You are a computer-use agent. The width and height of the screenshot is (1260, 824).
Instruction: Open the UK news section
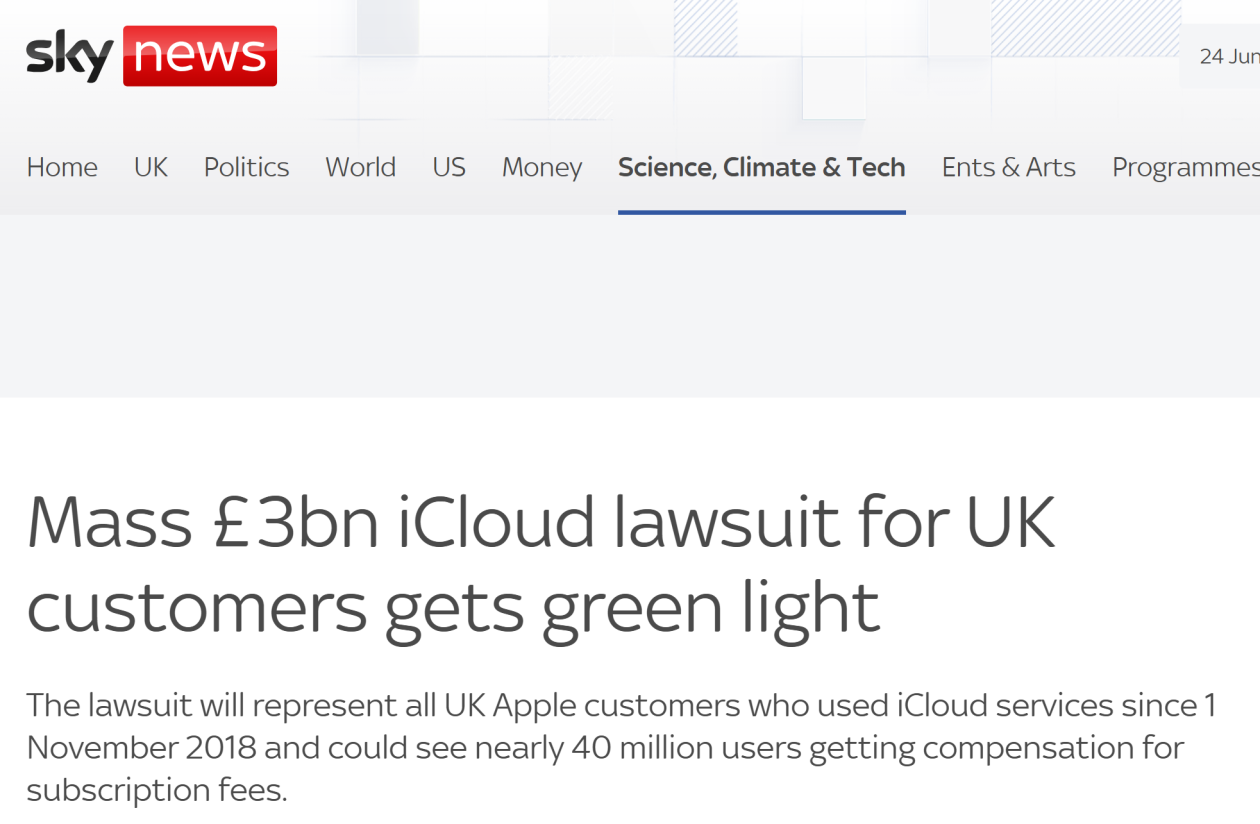(x=151, y=167)
